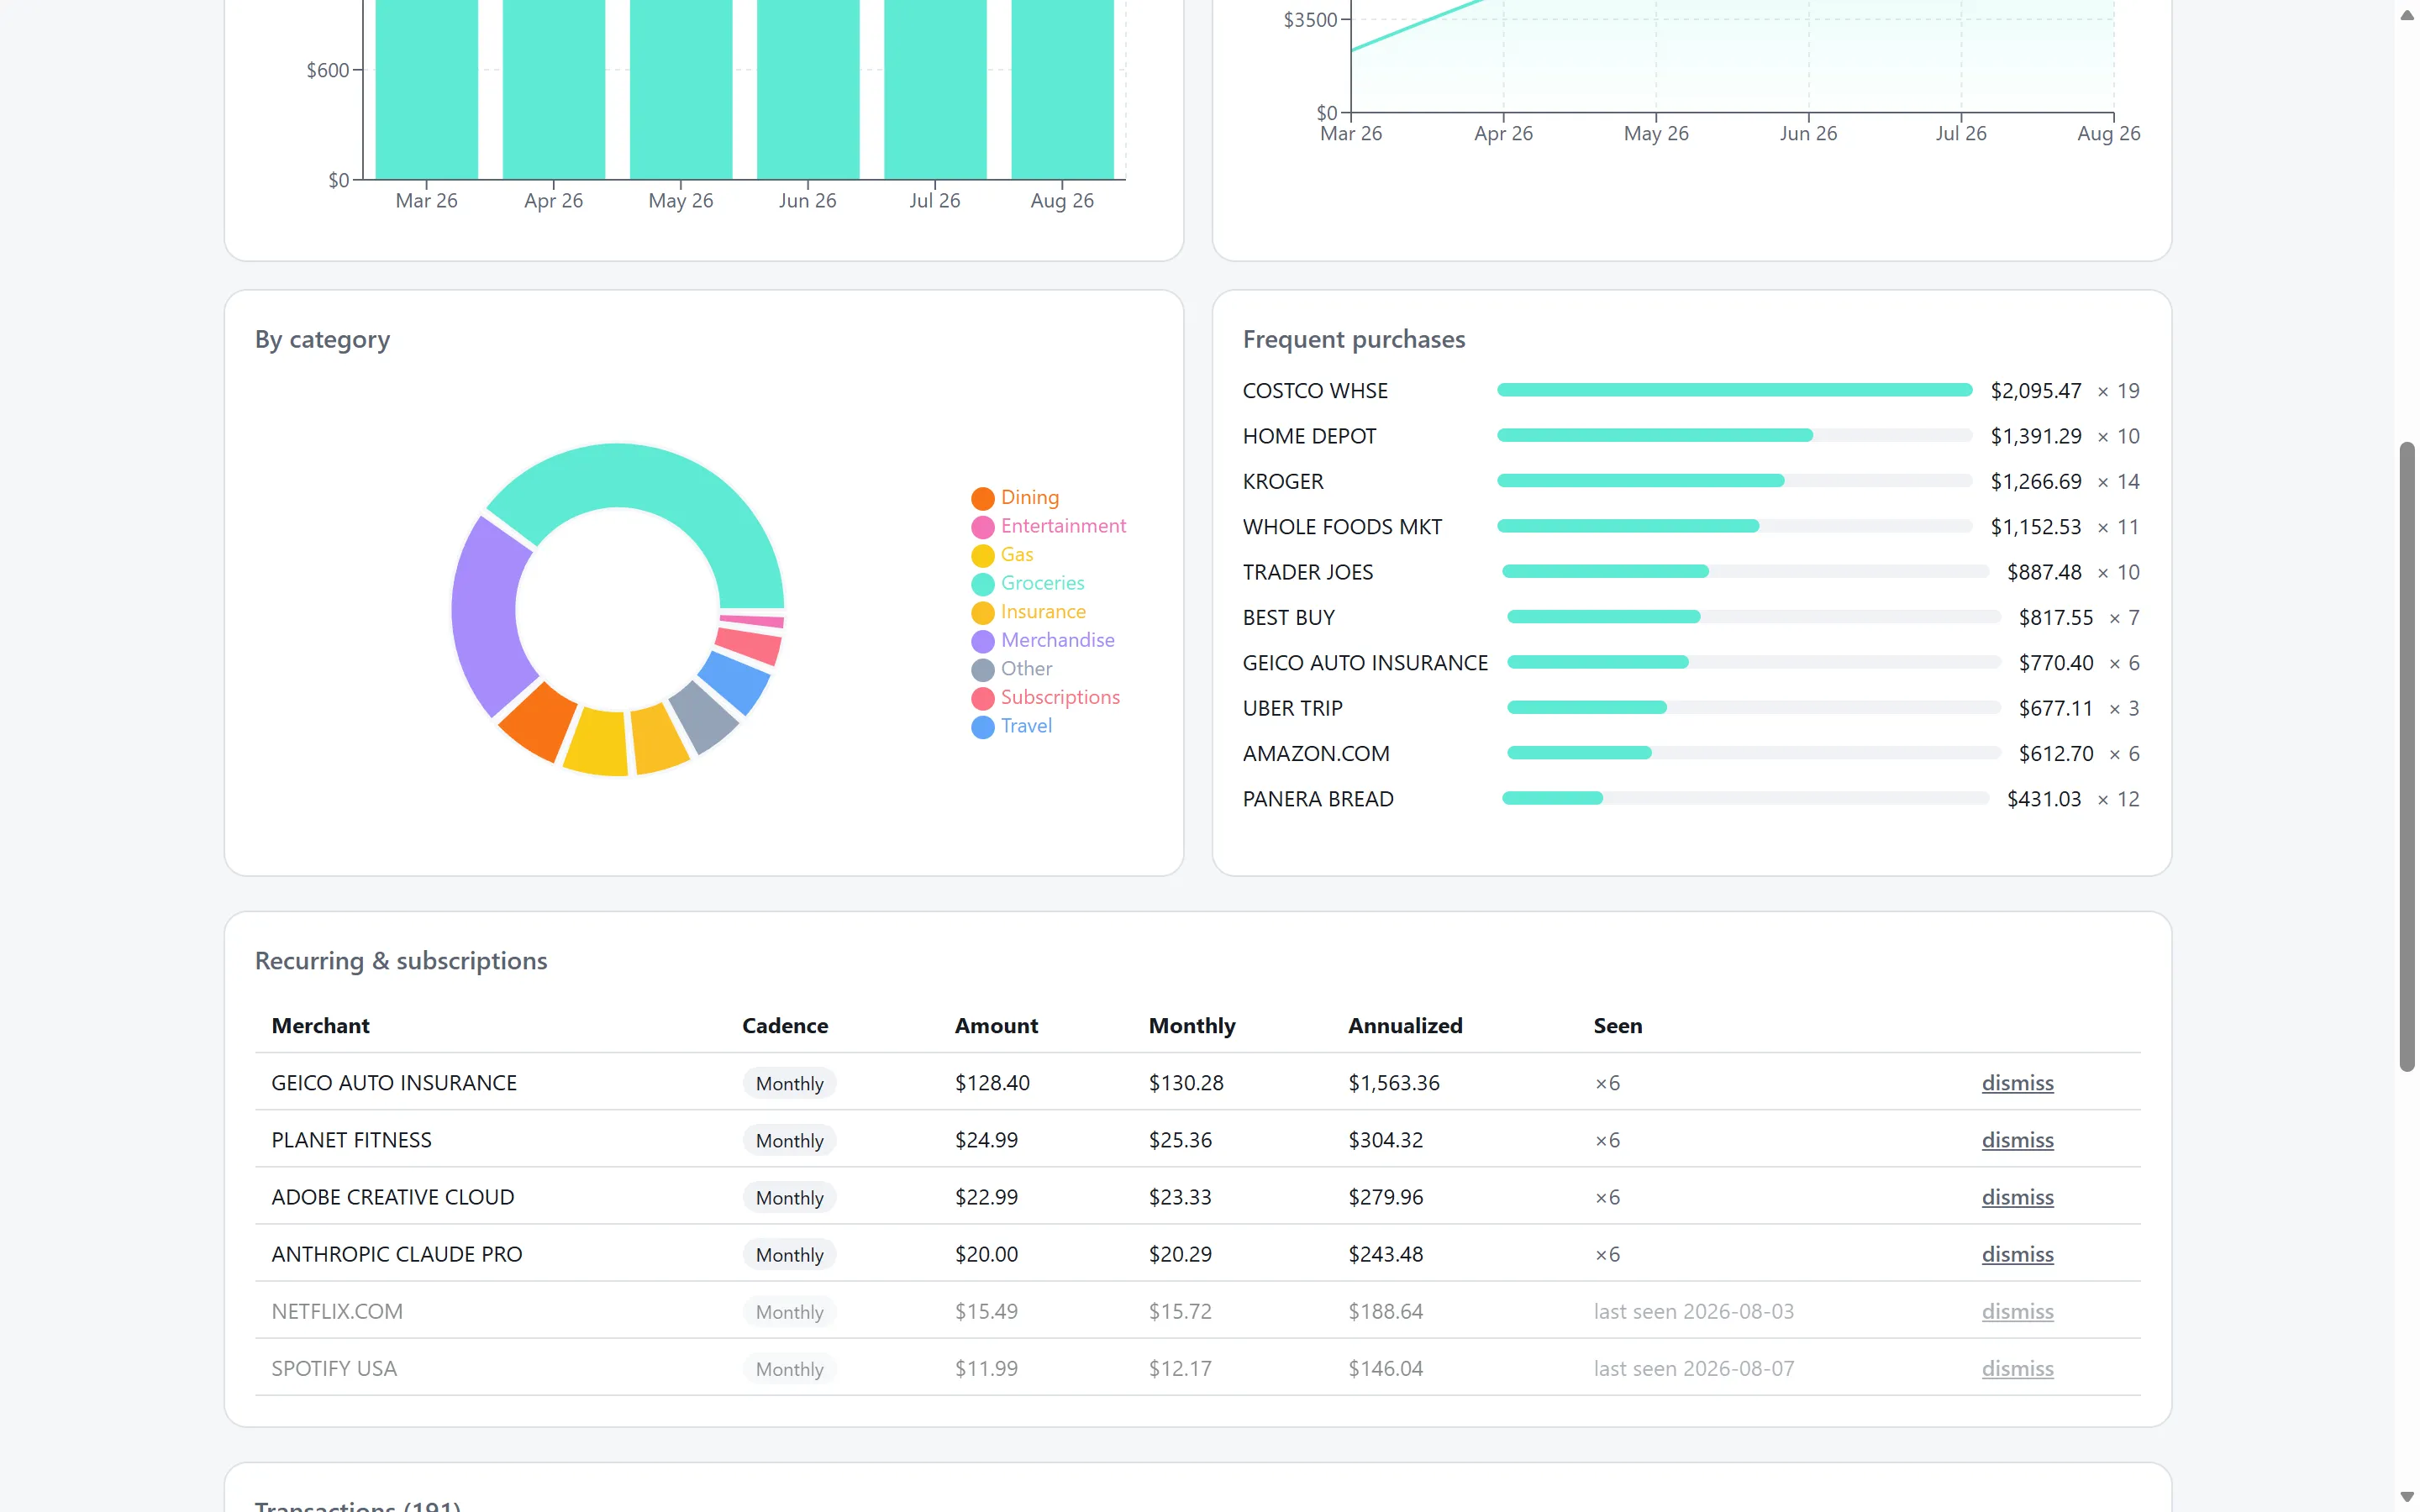
Task: Click the scrollbar down arrow
Action: [x=2407, y=1497]
